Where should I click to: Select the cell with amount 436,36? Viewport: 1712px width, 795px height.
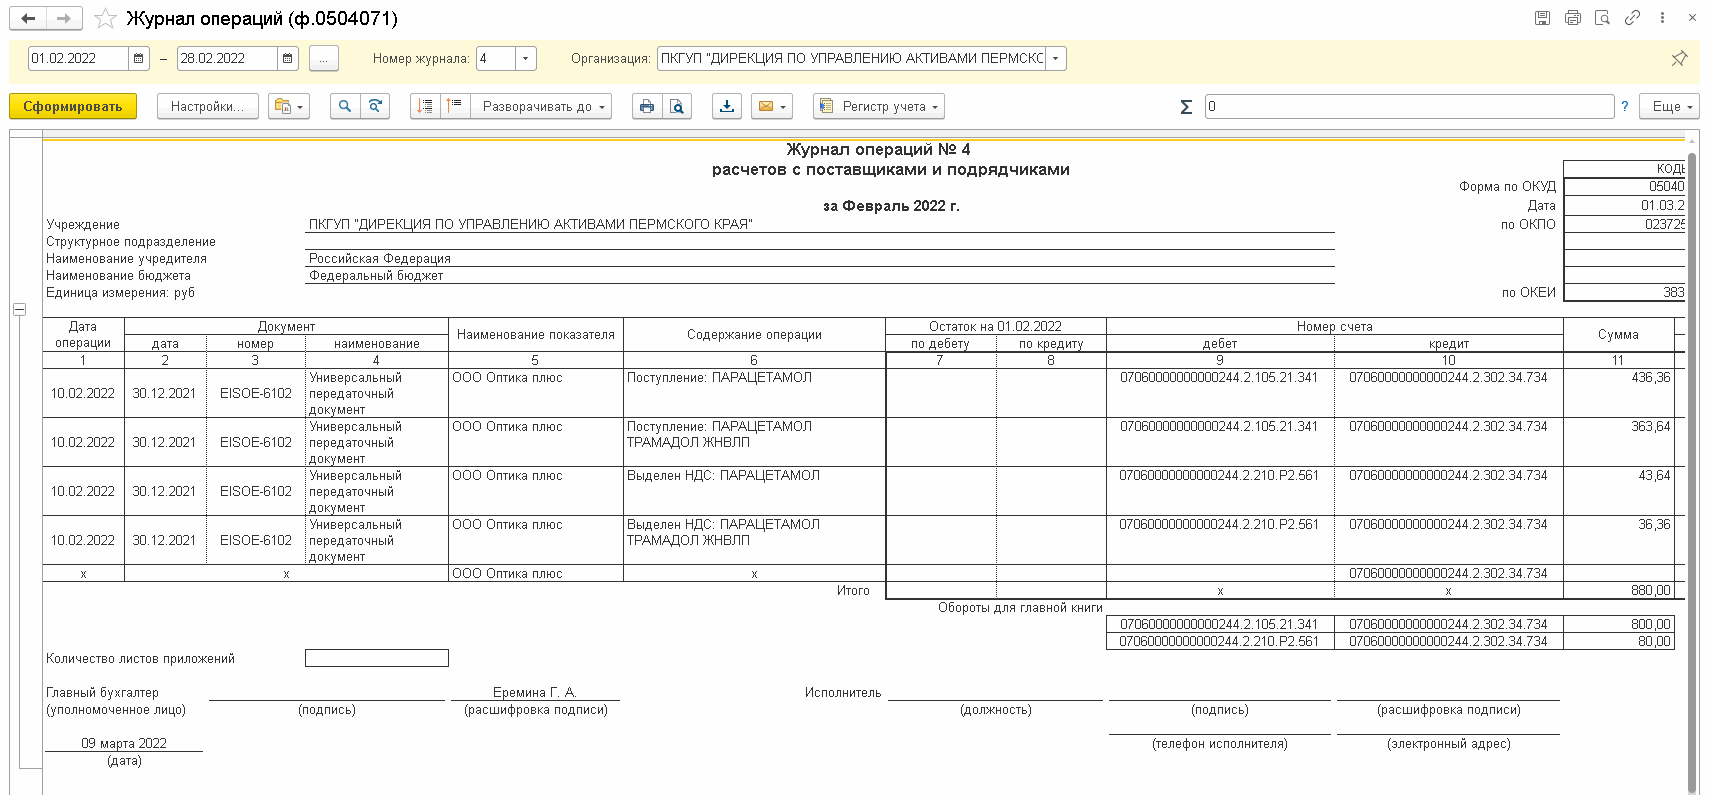[1618, 393]
